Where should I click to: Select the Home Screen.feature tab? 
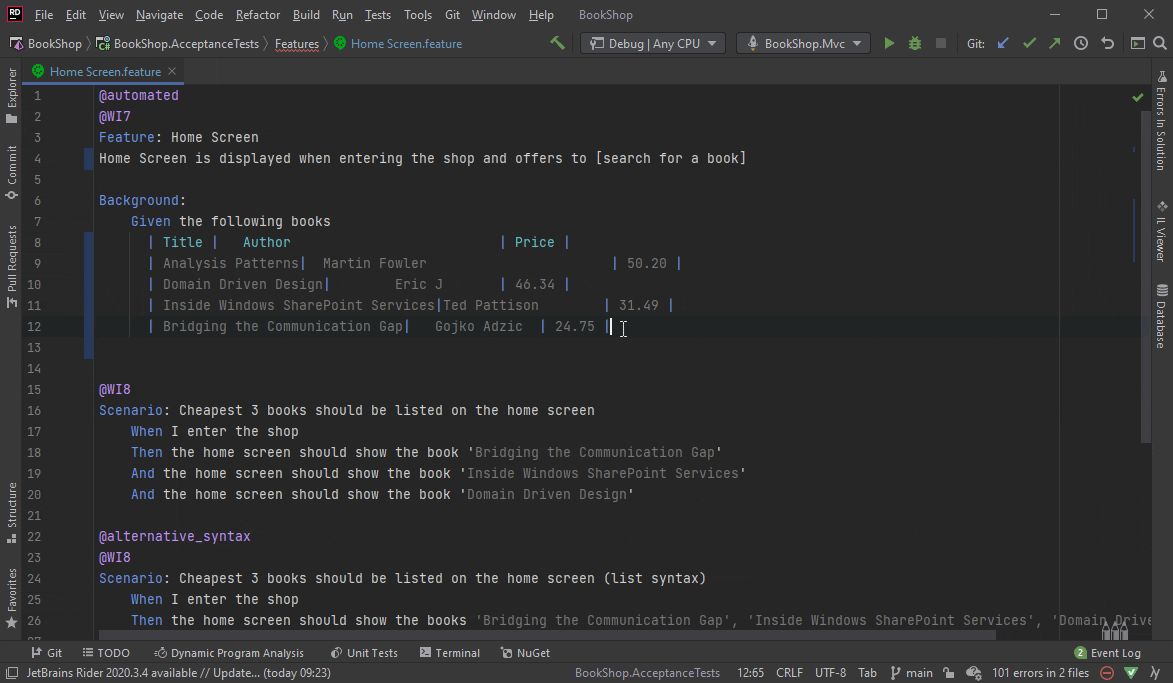tap(103, 71)
